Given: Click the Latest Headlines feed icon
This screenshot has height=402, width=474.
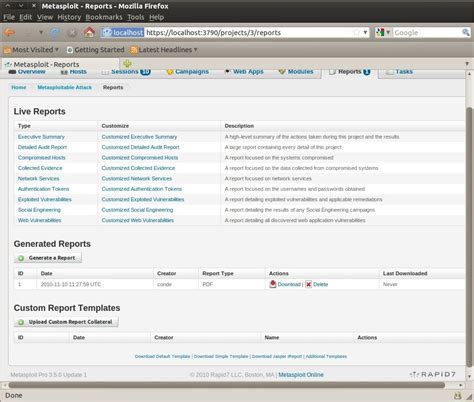Looking at the screenshot, I should point(134,50).
